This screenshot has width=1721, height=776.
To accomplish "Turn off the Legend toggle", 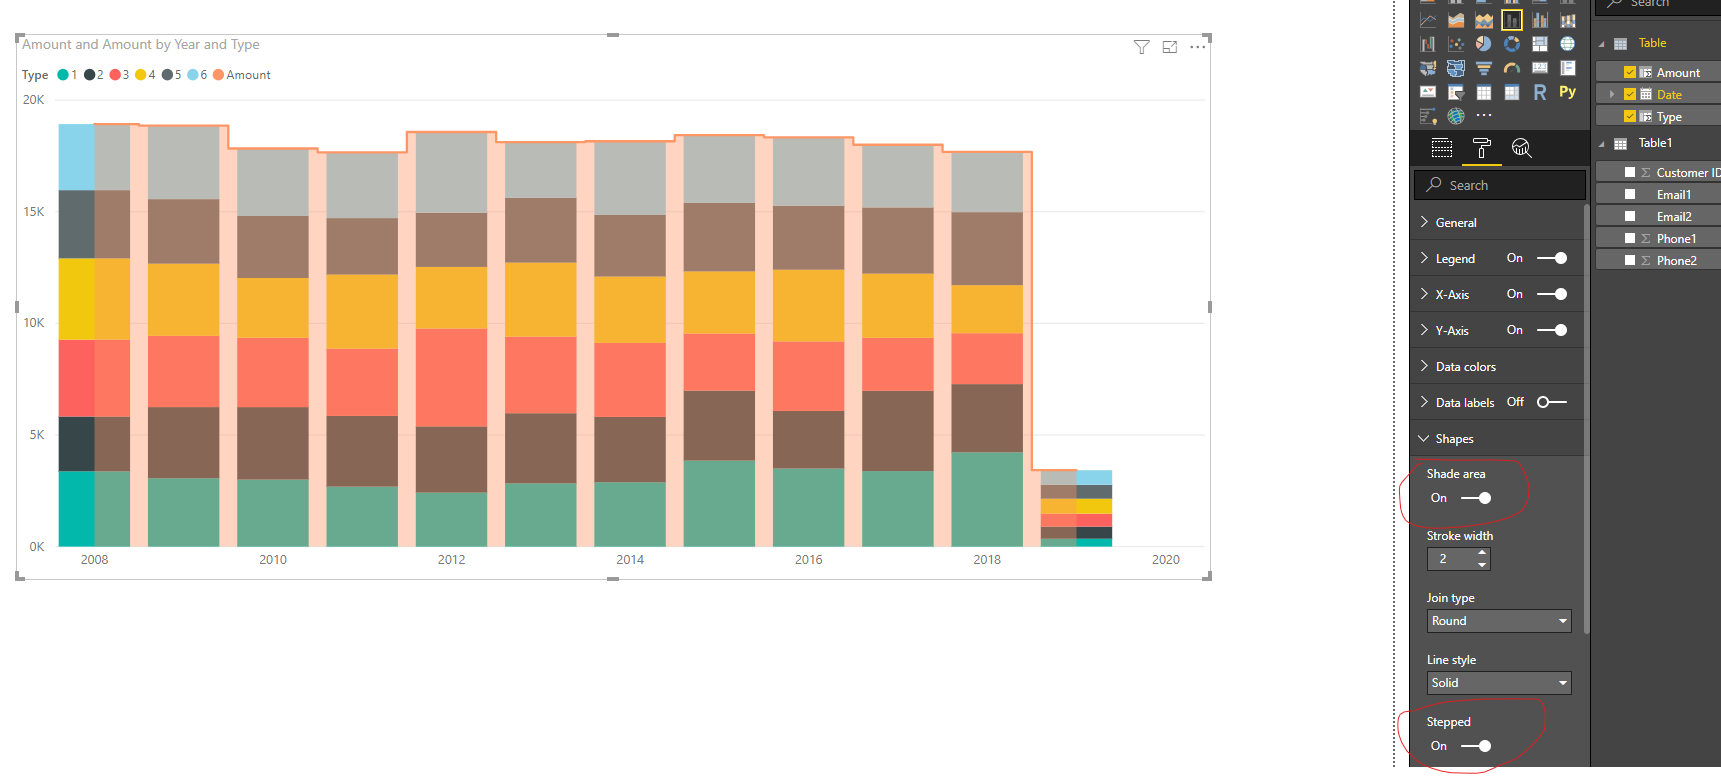I will (1552, 258).
